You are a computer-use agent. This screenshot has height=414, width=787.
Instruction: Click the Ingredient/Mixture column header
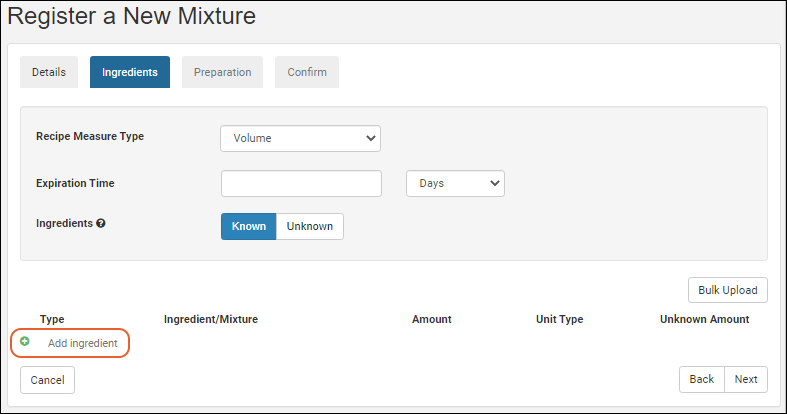pos(211,319)
